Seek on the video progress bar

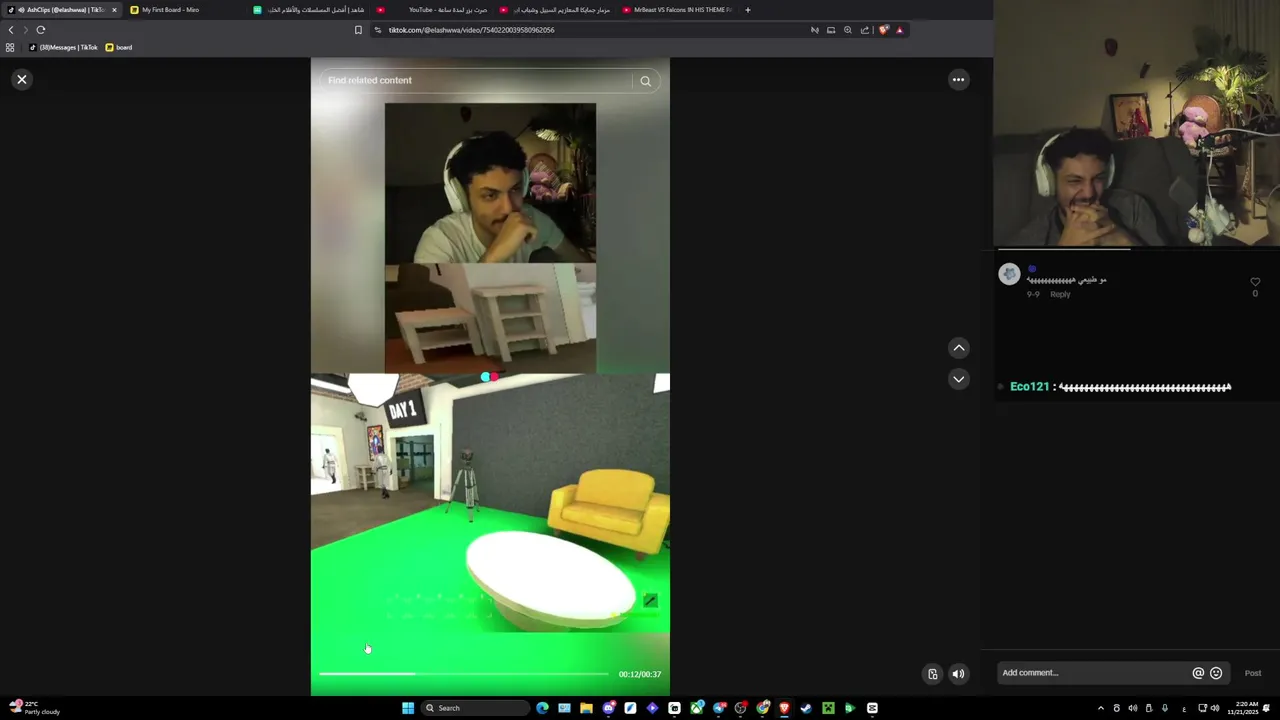(463, 674)
